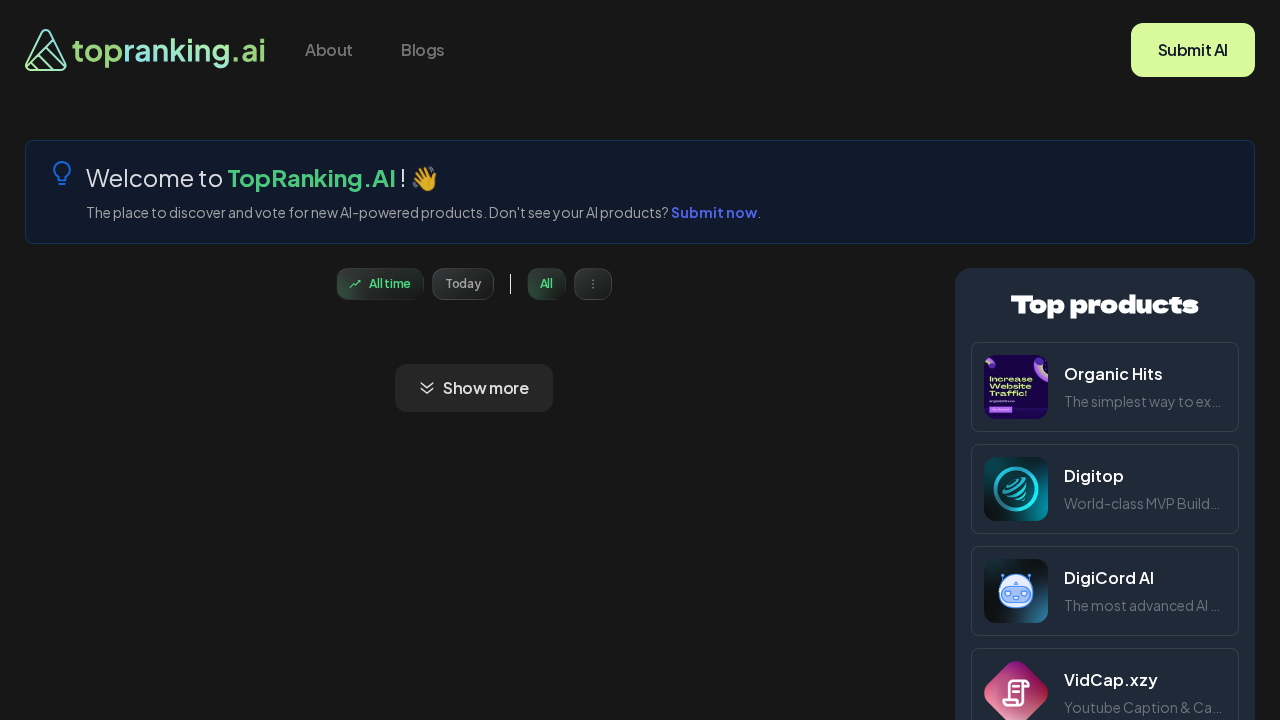1280x720 pixels.
Task: Click the waving hand emoji in heading
Action: 422,178
